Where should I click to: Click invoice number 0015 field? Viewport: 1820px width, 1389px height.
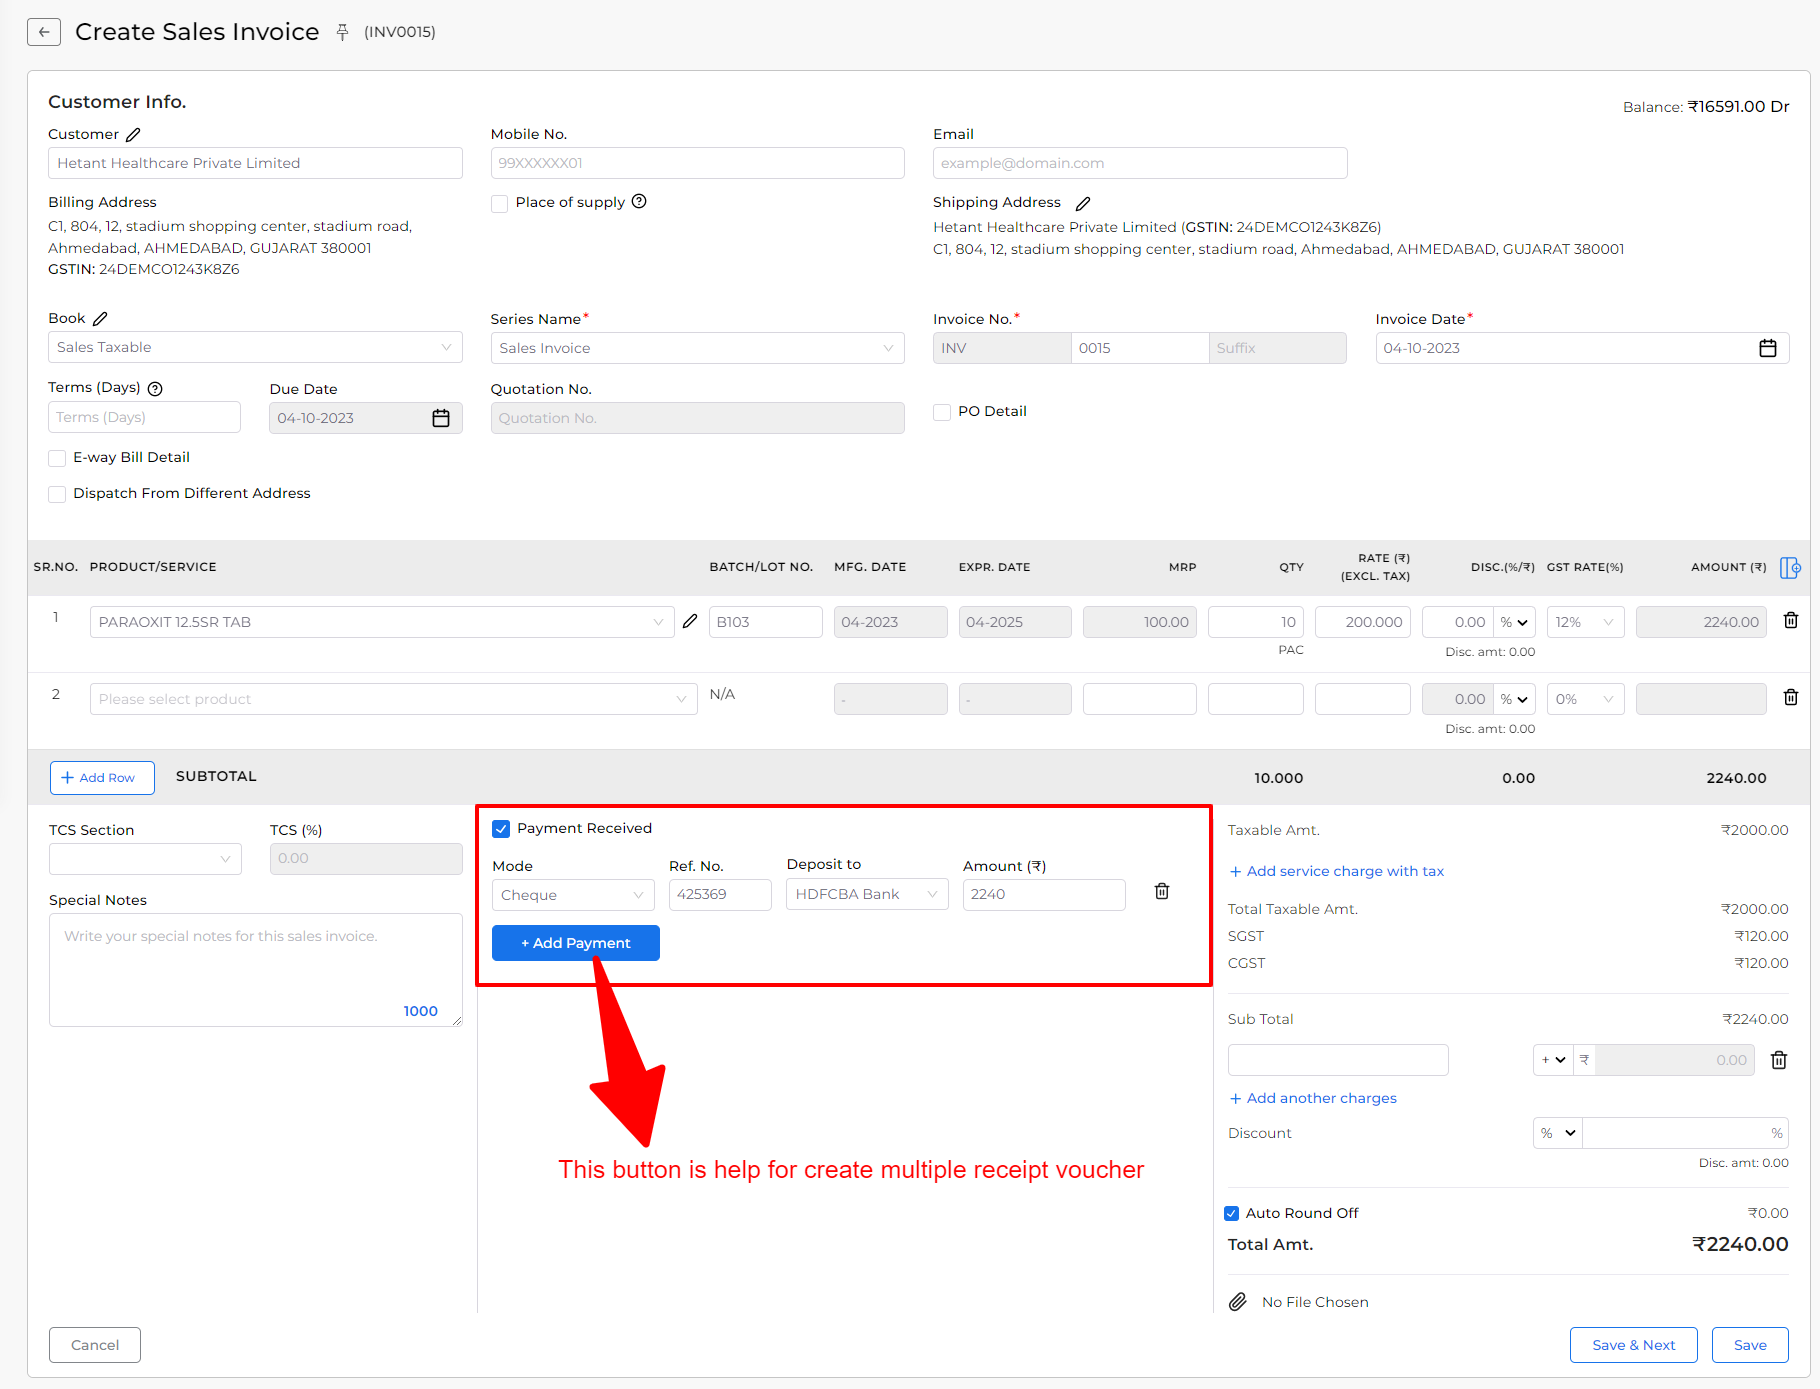click(x=1140, y=348)
